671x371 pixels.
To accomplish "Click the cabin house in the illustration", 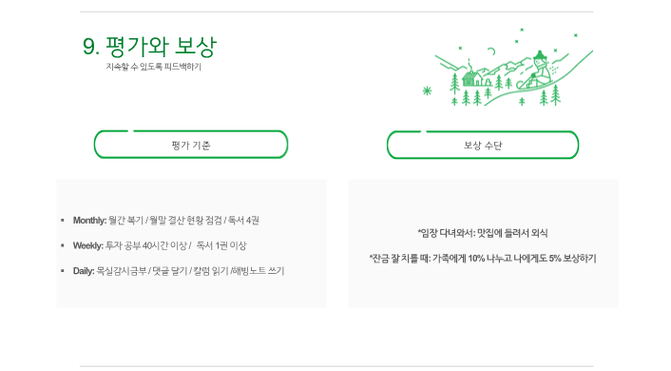I will tap(472, 78).
